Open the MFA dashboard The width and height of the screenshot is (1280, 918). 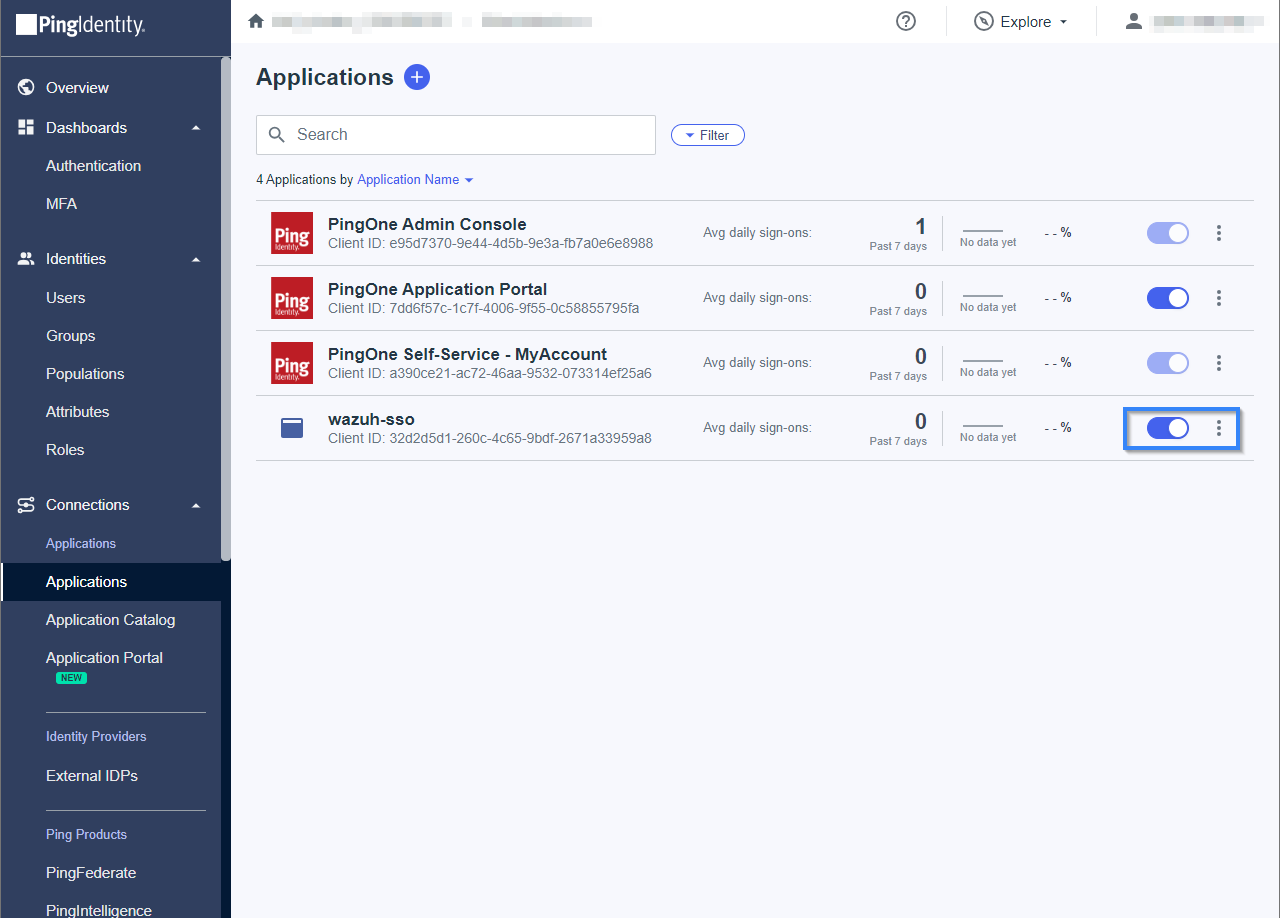coord(61,204)
